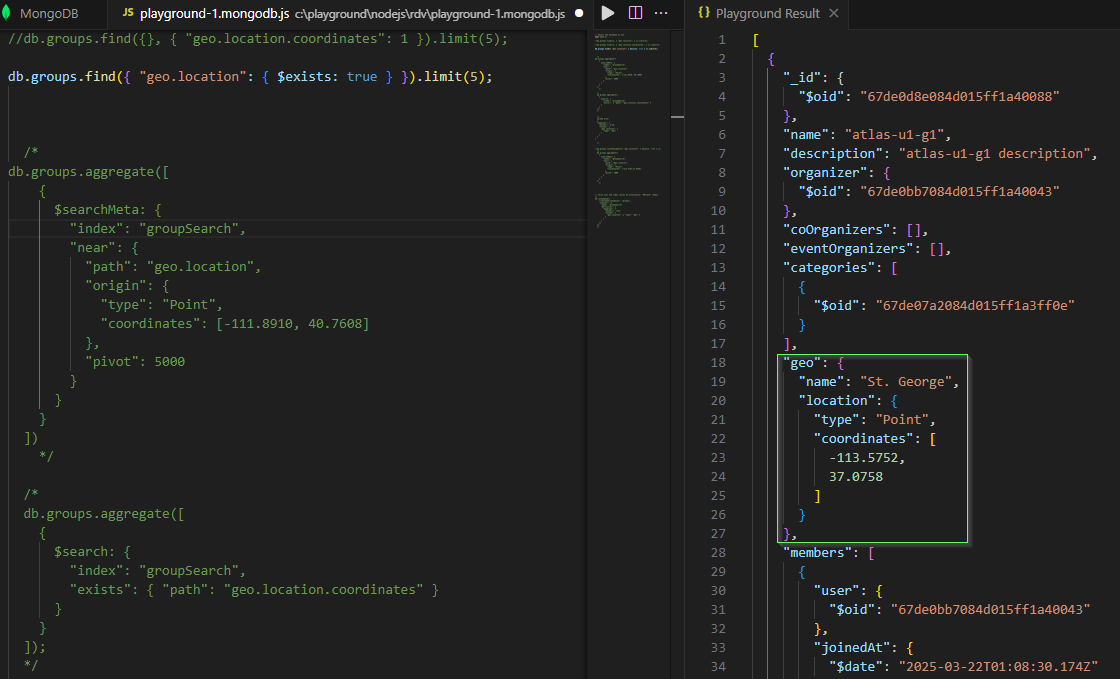This screenshot has width=1120, height=679.
Task: Switch to the MongoDB tab
Action: [48, 14]
